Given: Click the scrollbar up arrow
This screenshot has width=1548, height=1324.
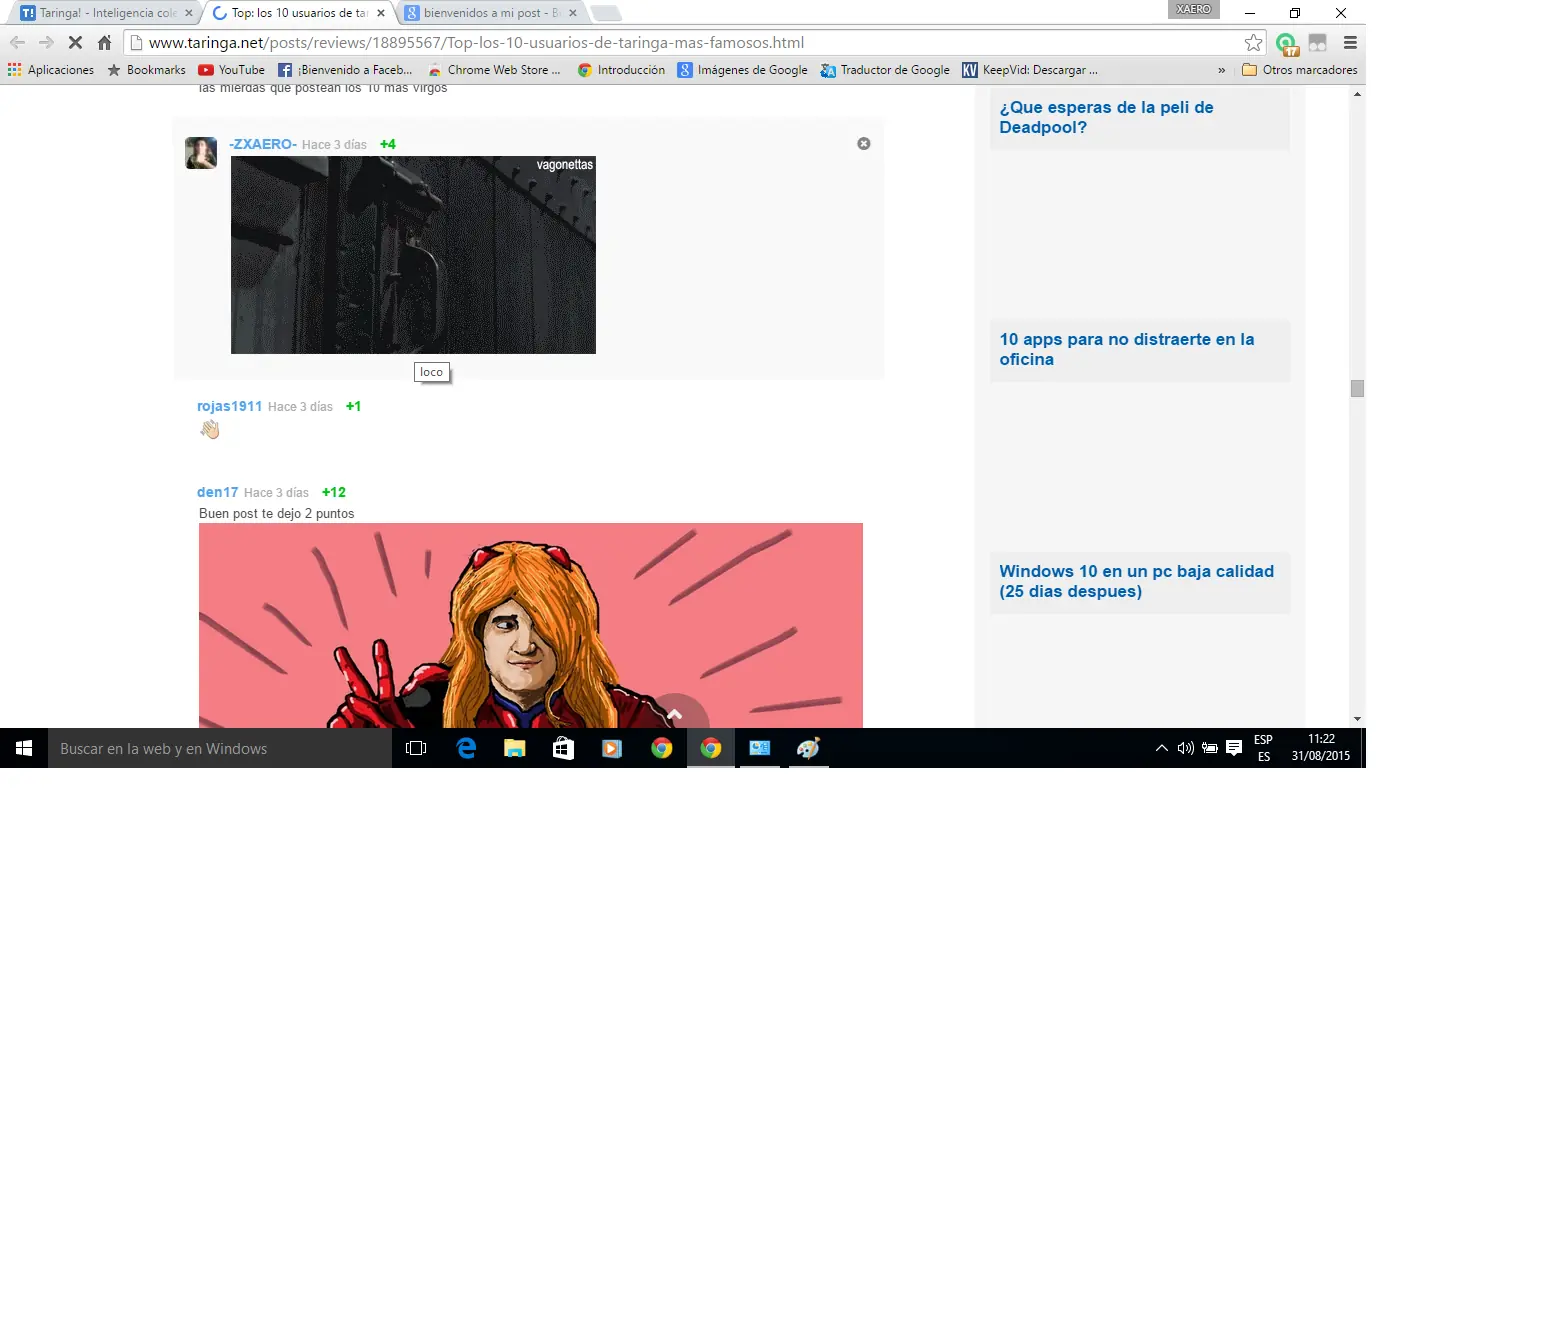Looking at the screenshot, I should 1357,94.
